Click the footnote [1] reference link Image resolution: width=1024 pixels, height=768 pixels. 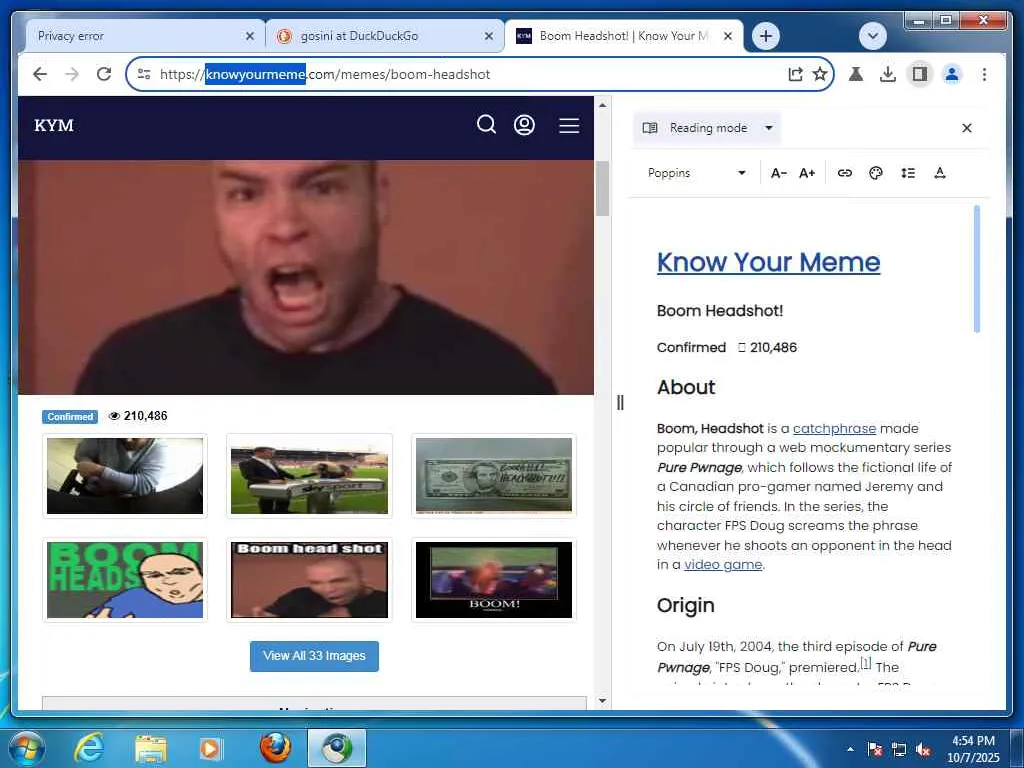(865, 663)
